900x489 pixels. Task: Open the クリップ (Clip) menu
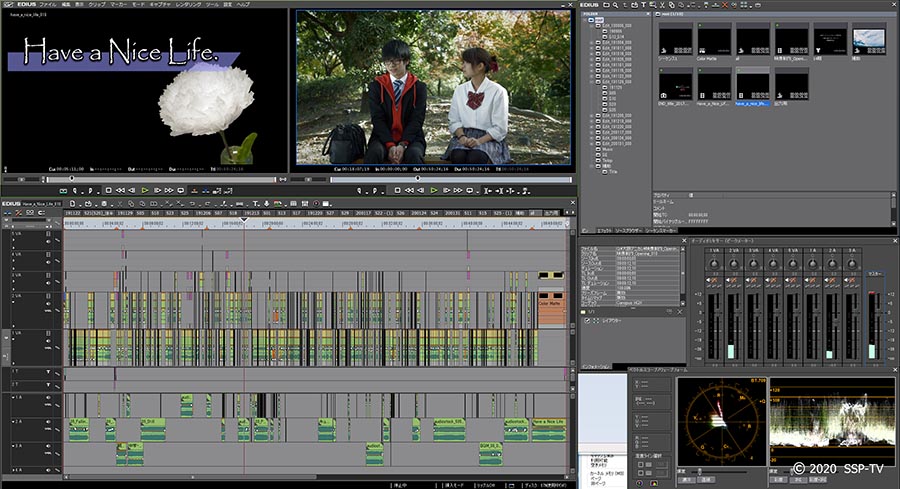(96, 4)
